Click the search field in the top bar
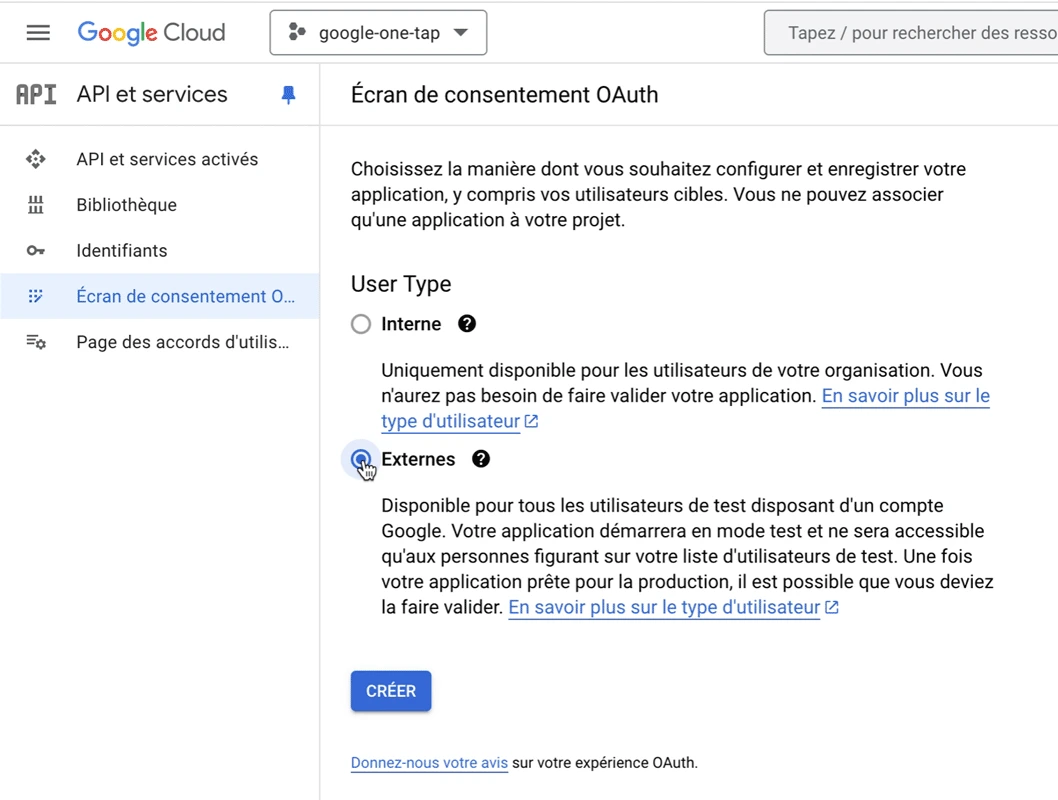 tap(910, 32)
